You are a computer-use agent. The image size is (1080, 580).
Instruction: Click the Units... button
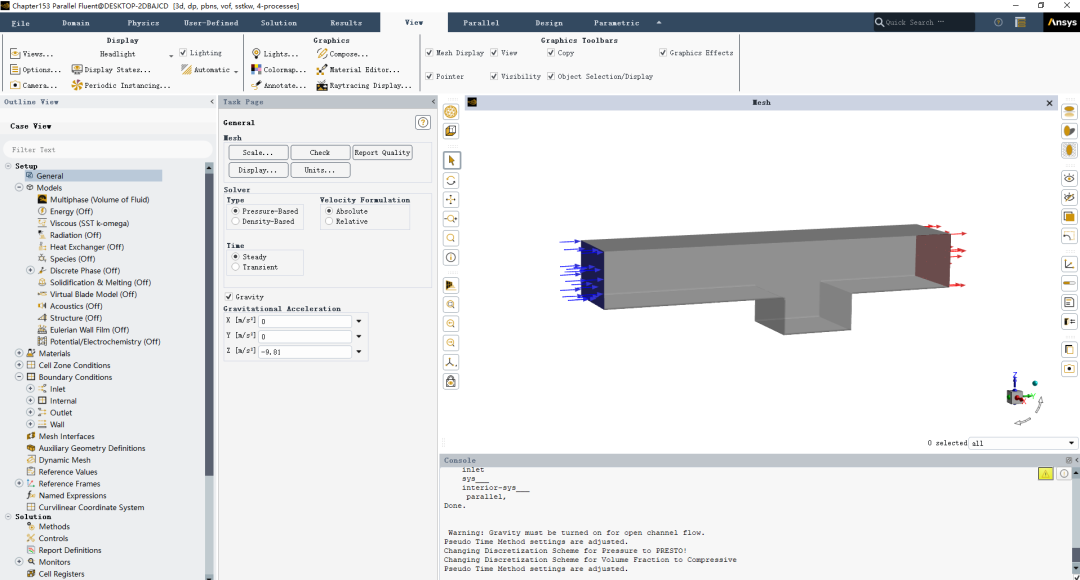[x=320, y=170]
